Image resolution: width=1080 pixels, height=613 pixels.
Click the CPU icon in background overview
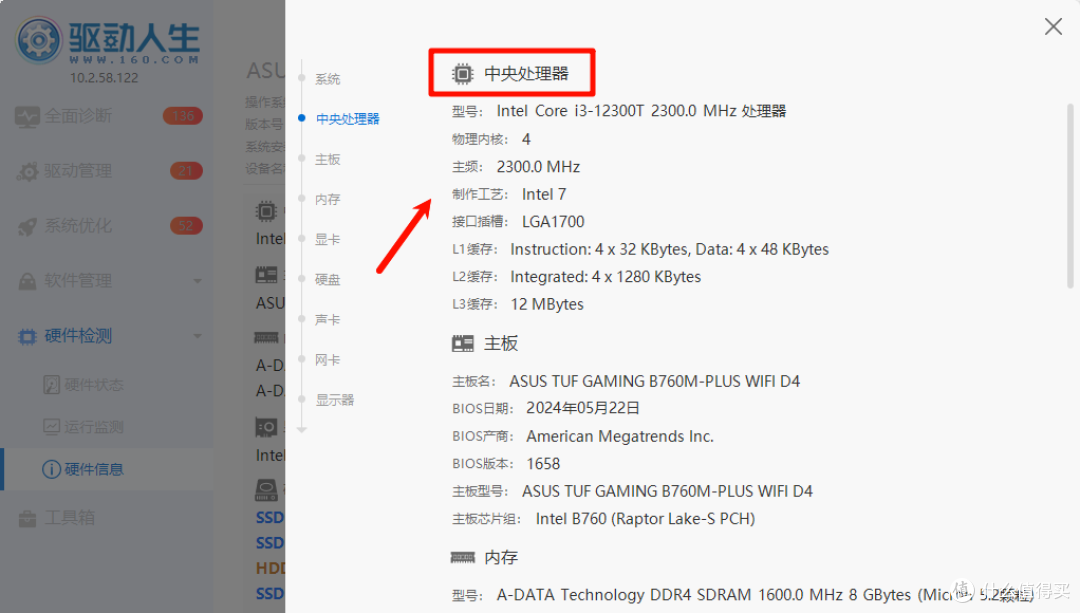pyautogui.click(x=267, y=211)
